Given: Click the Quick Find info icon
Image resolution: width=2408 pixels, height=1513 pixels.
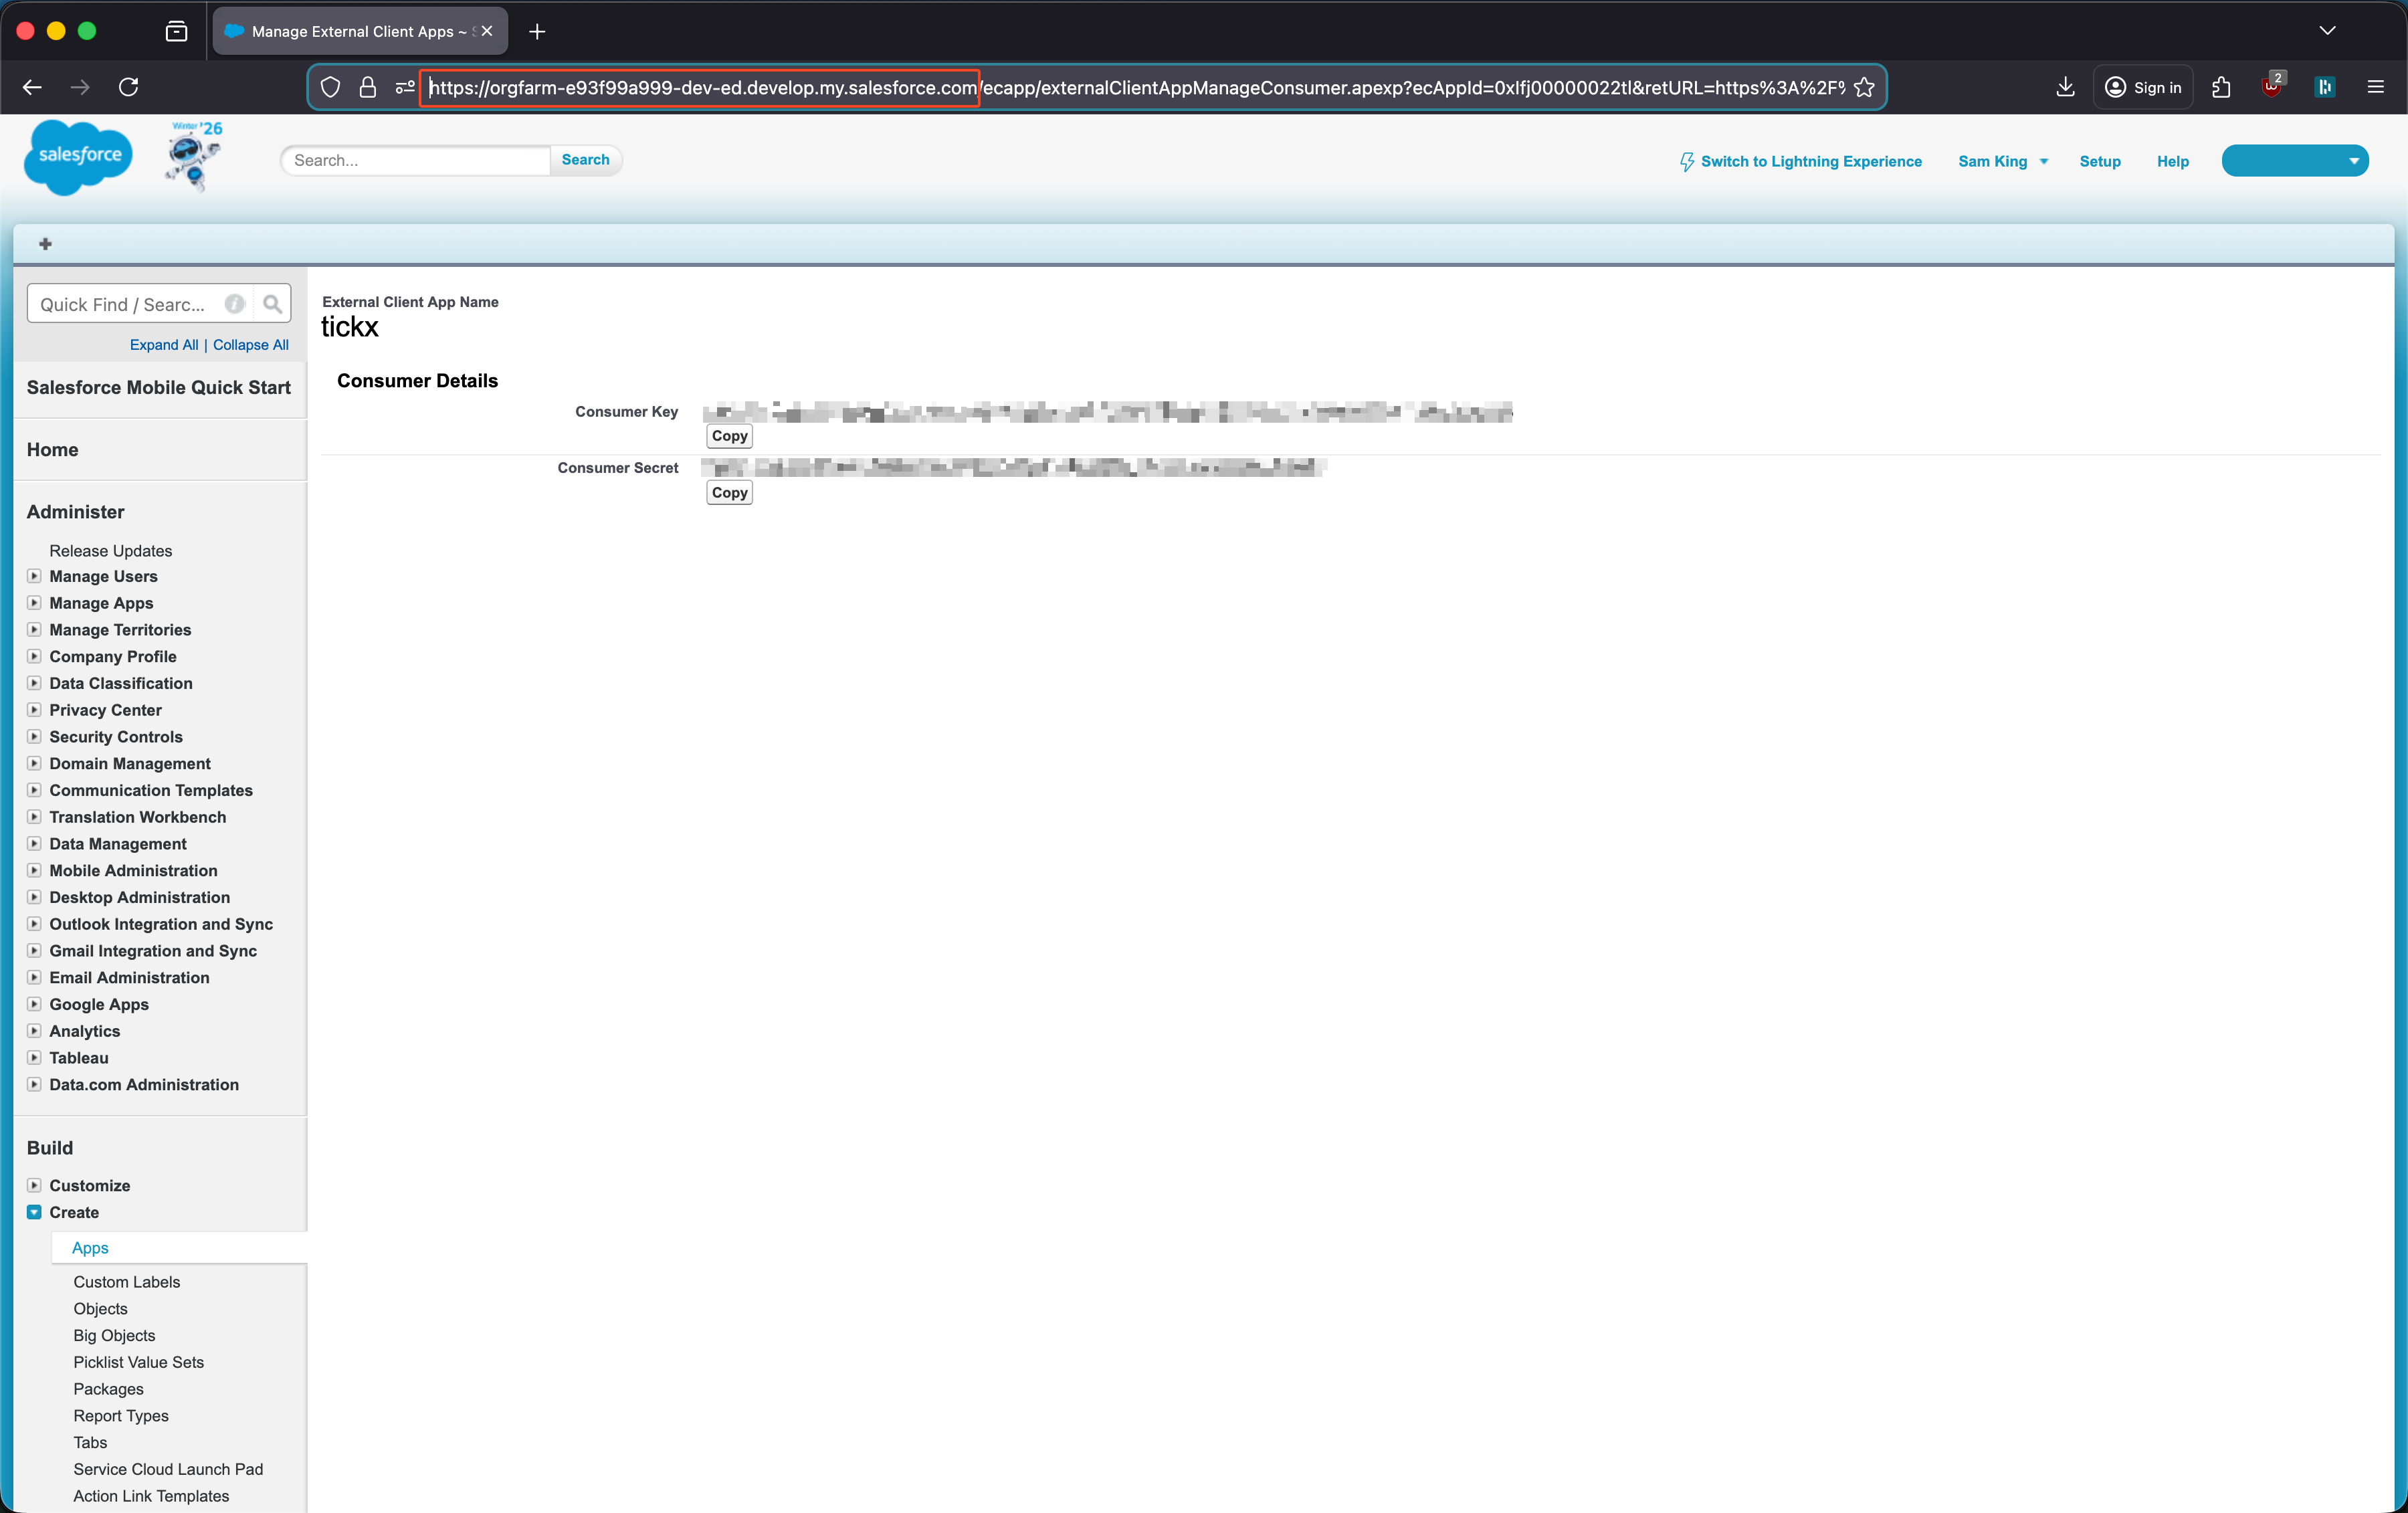Looking at the screenshot, I should point(234,304).
